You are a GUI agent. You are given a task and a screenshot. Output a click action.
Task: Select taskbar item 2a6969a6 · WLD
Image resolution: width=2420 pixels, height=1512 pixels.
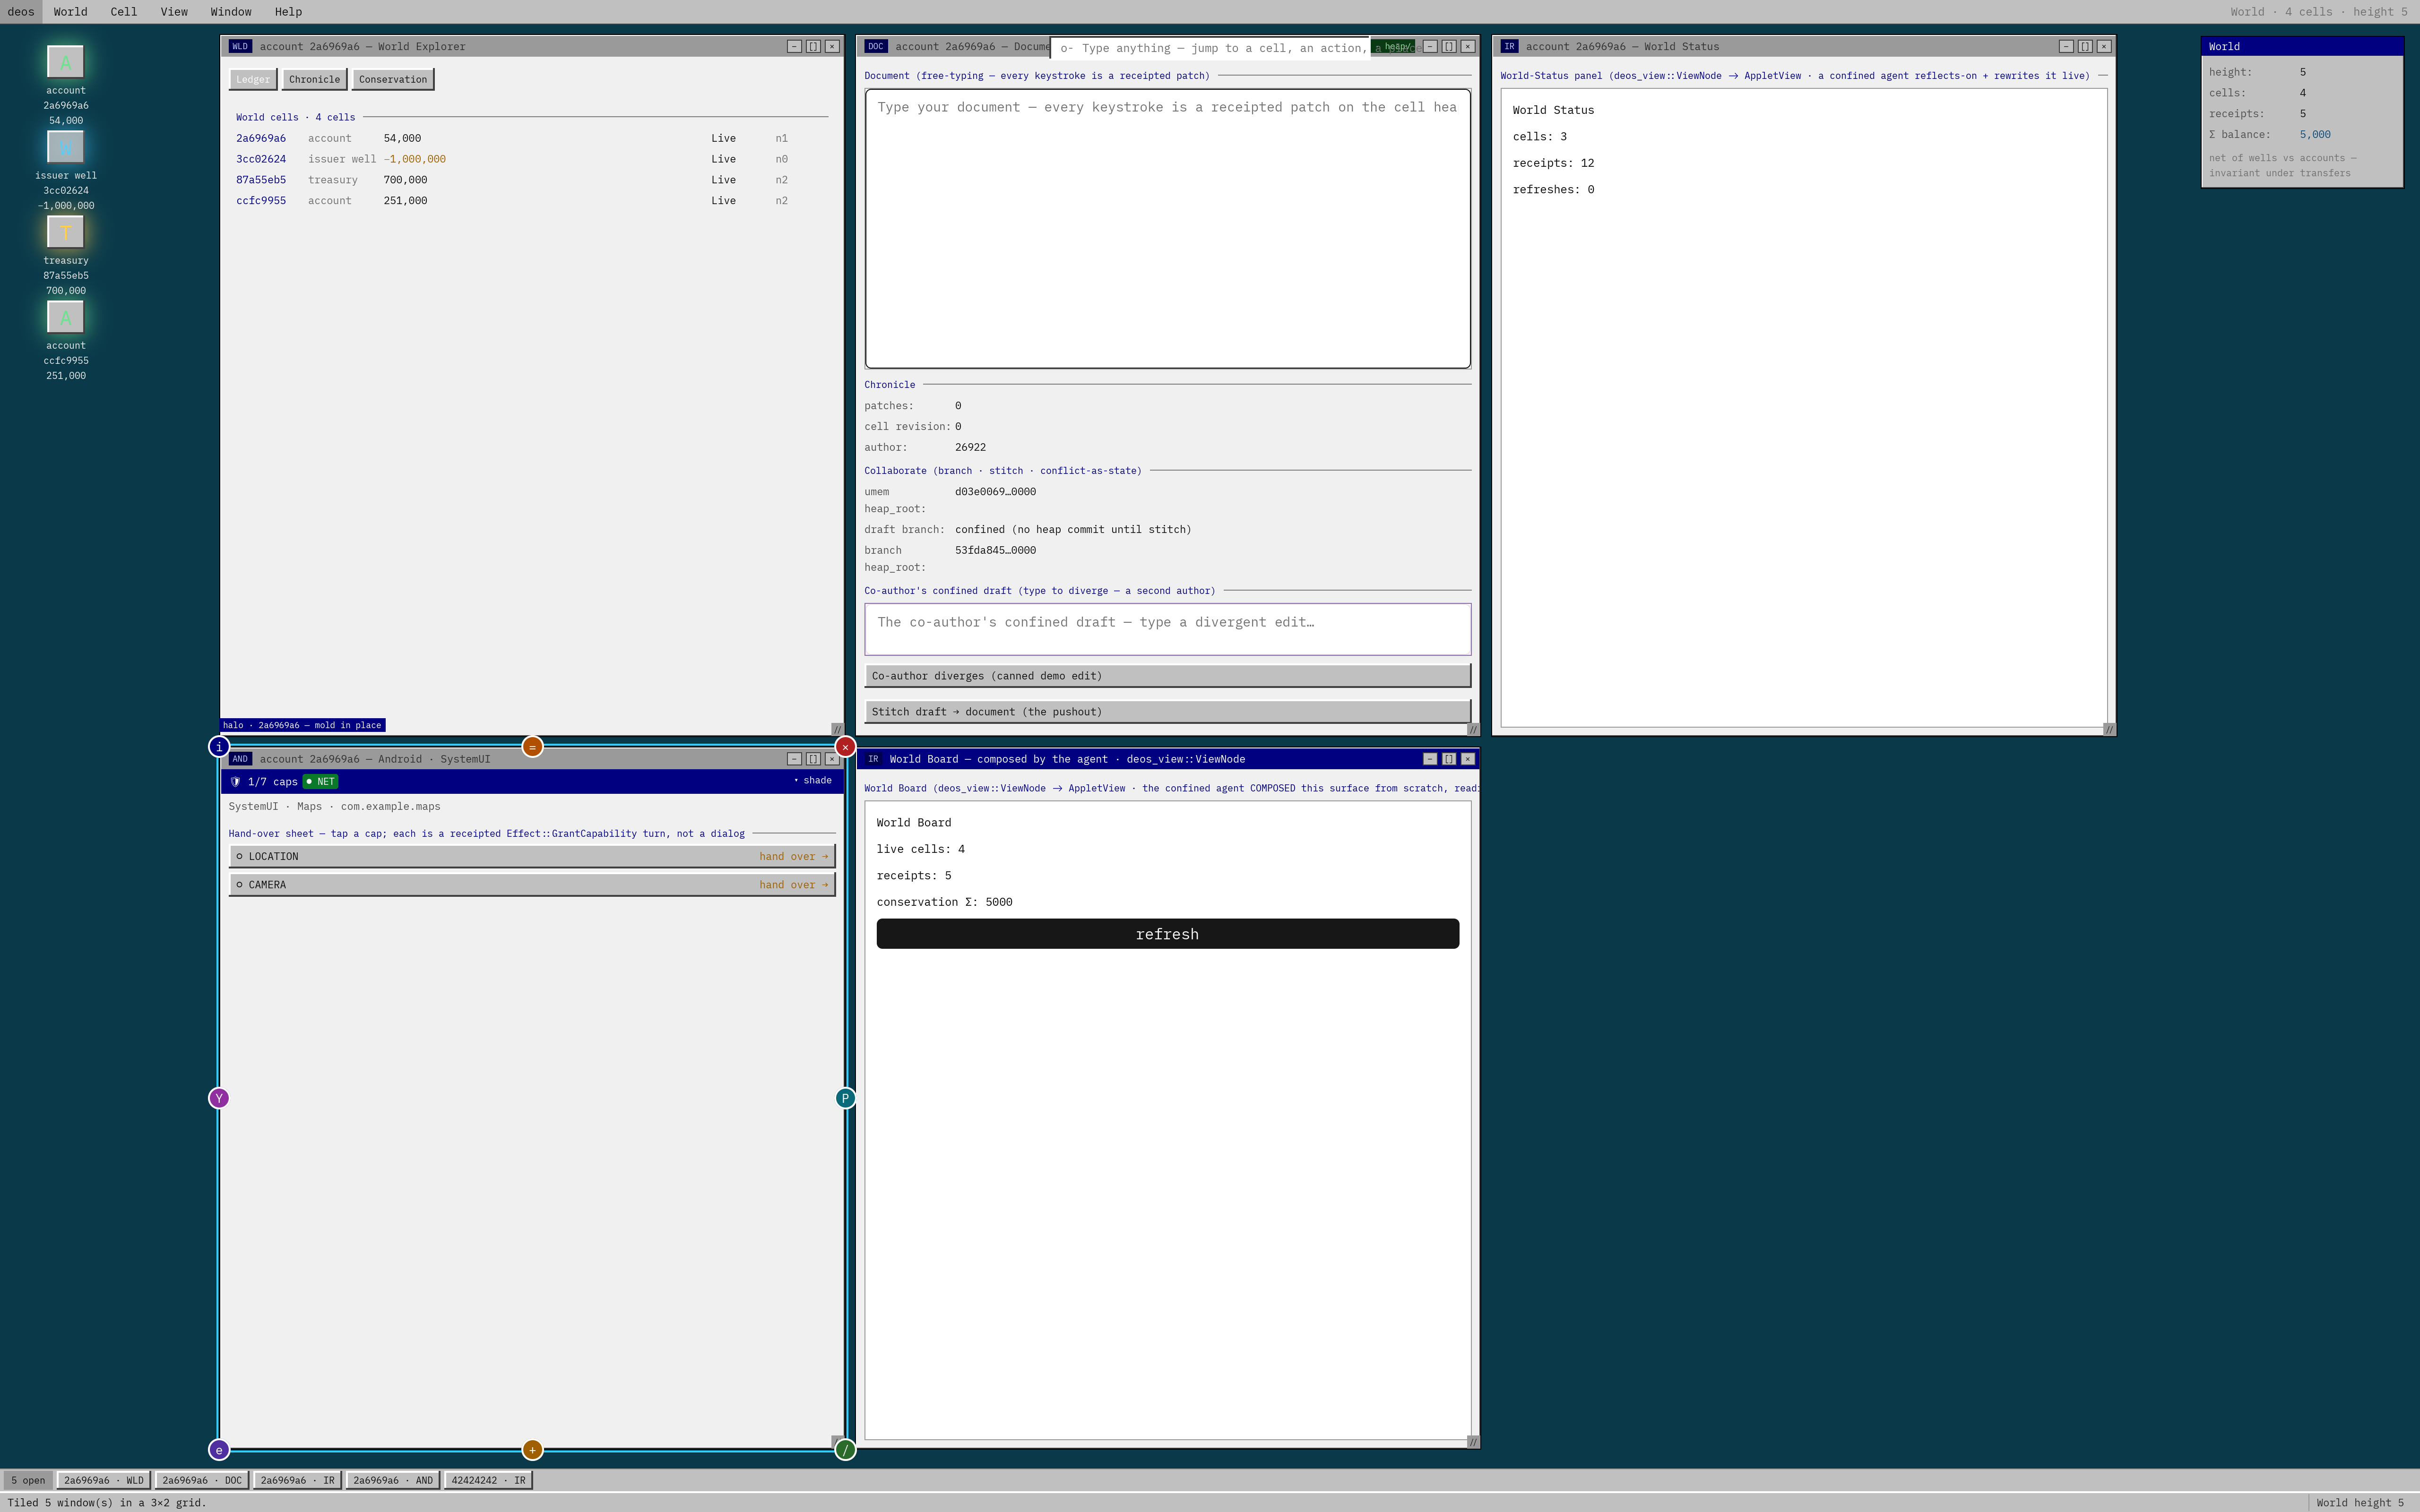(104, 1480)
